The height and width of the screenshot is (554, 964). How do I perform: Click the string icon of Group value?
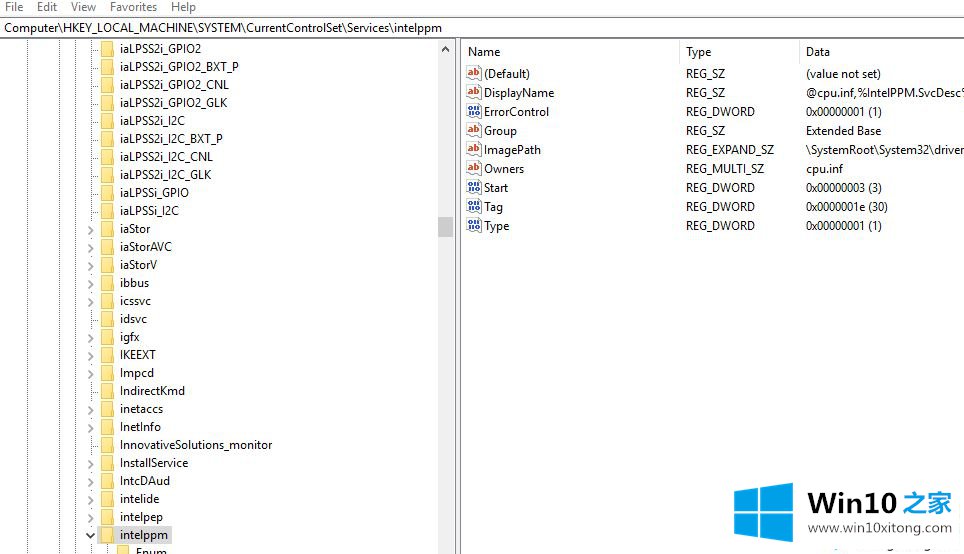[x=473, y=130]
